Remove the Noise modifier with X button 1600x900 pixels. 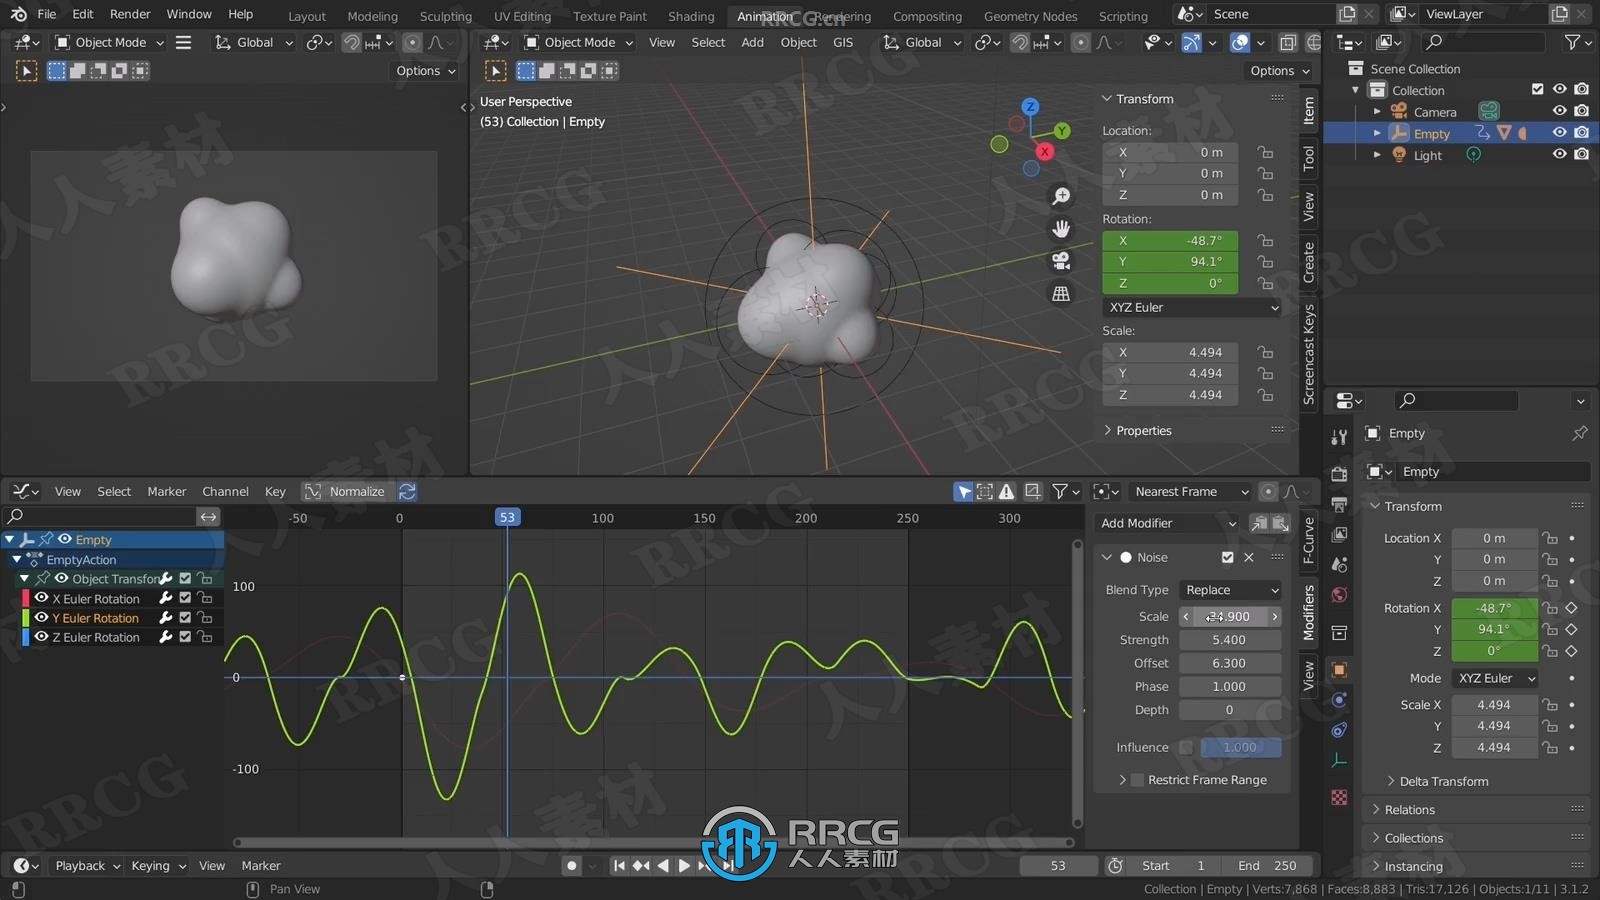click(x=1249, y=557)
